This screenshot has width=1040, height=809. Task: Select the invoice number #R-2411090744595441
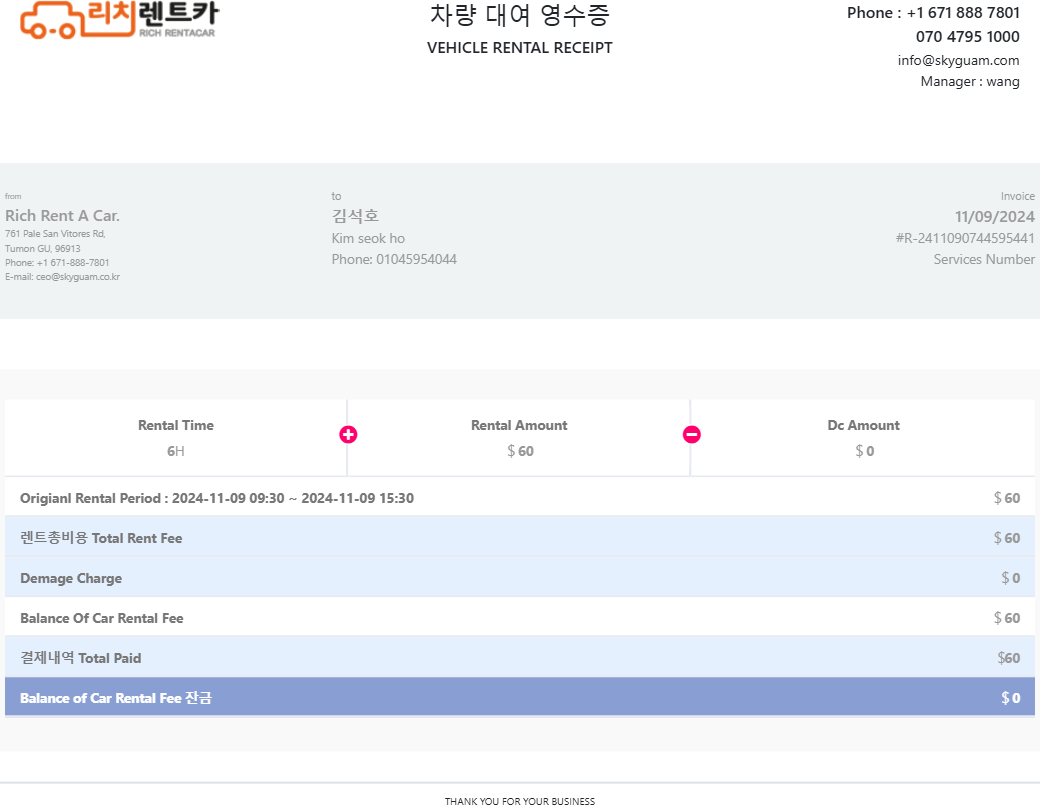pos(964,238)
